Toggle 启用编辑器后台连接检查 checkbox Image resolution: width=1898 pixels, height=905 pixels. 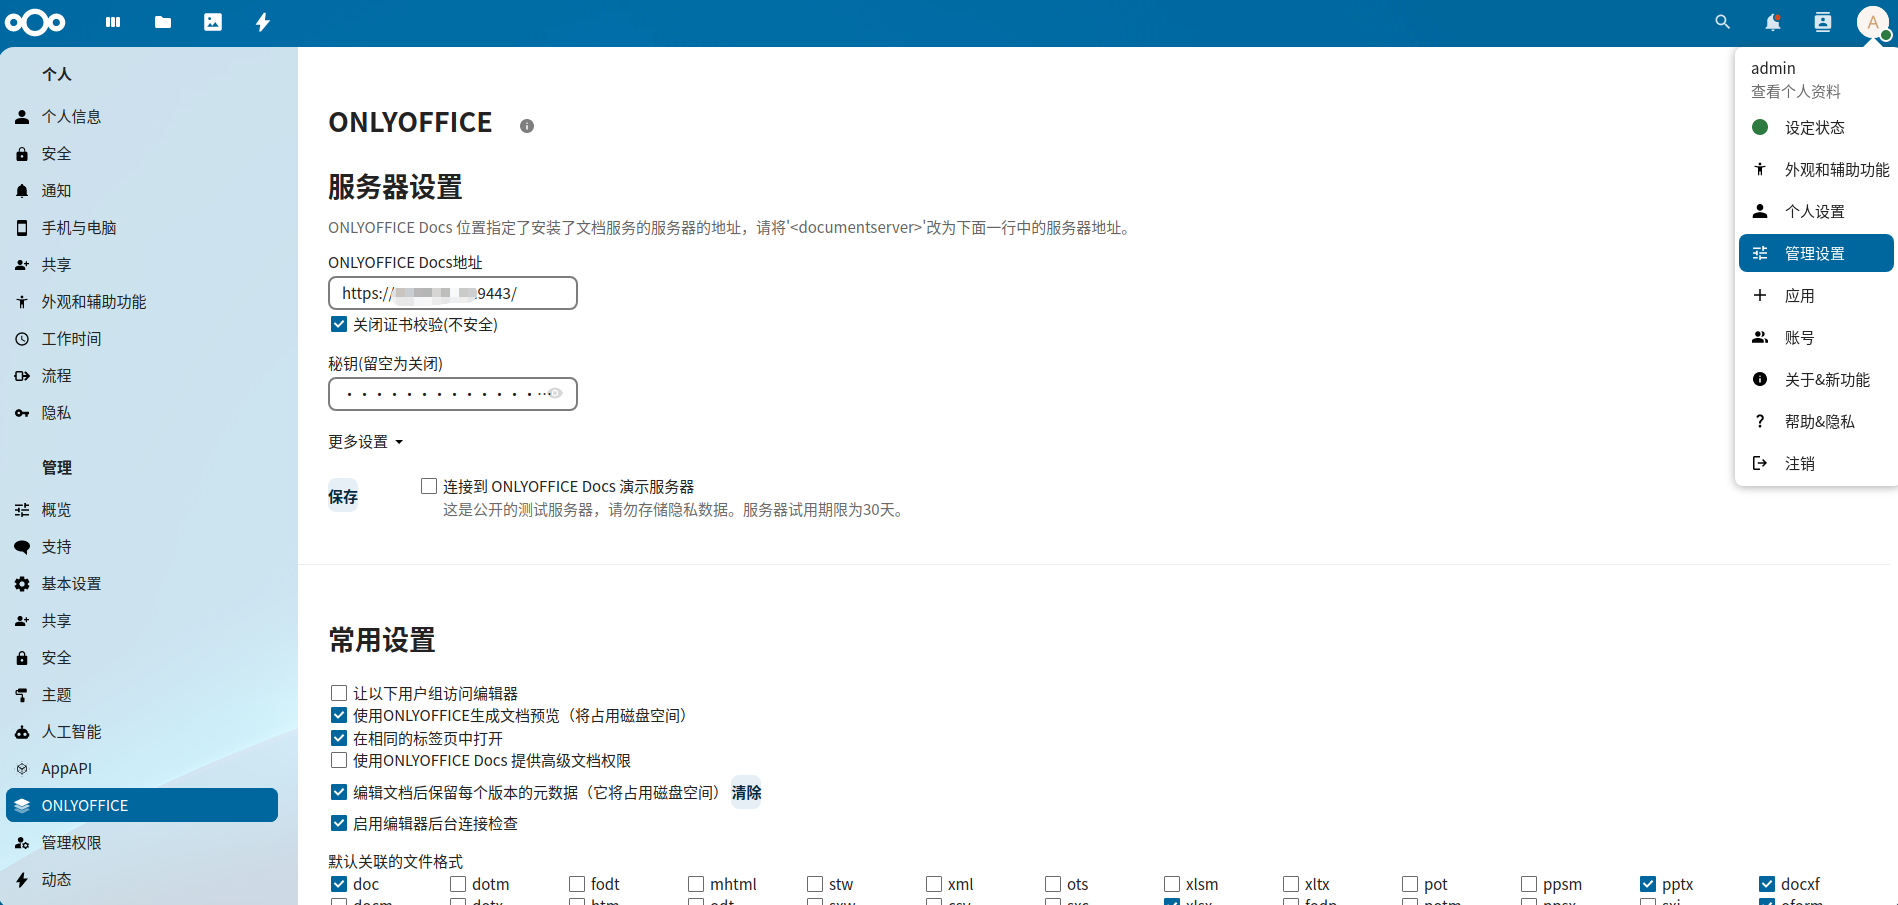pyautogui.click(x=339, y=823)
